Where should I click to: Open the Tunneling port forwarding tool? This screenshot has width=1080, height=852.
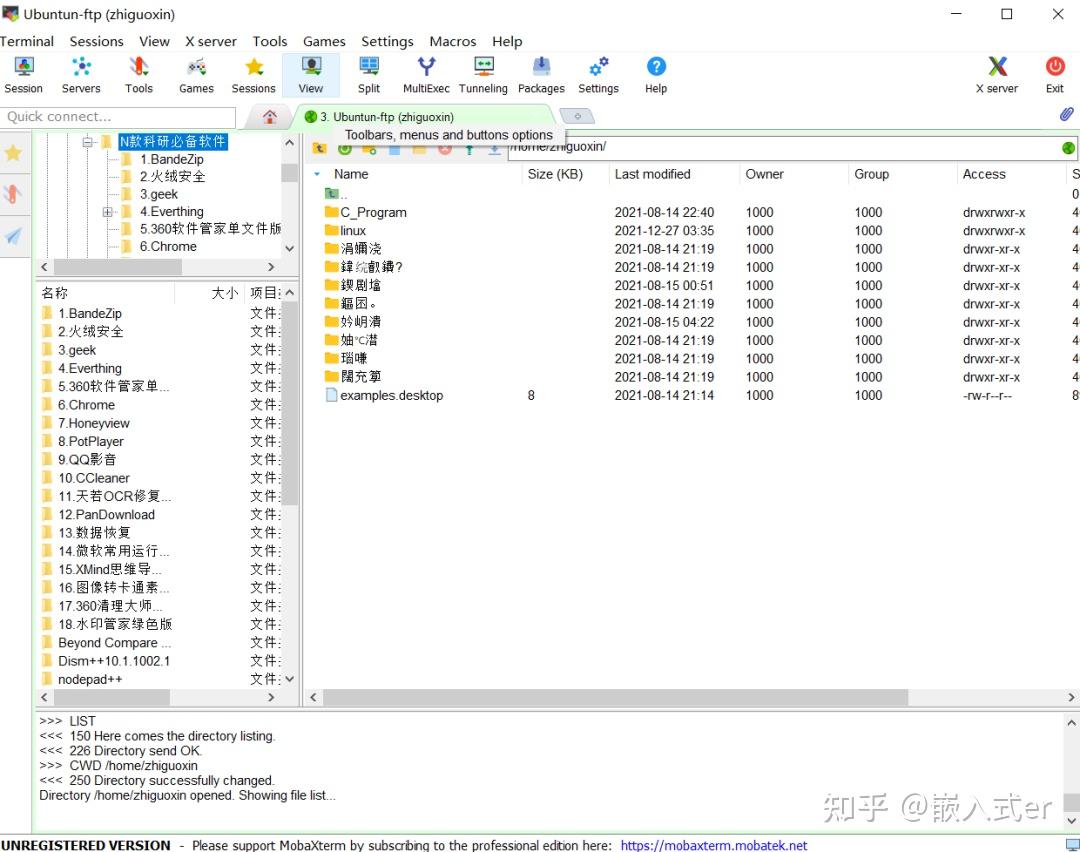click(x=483, y=72)
